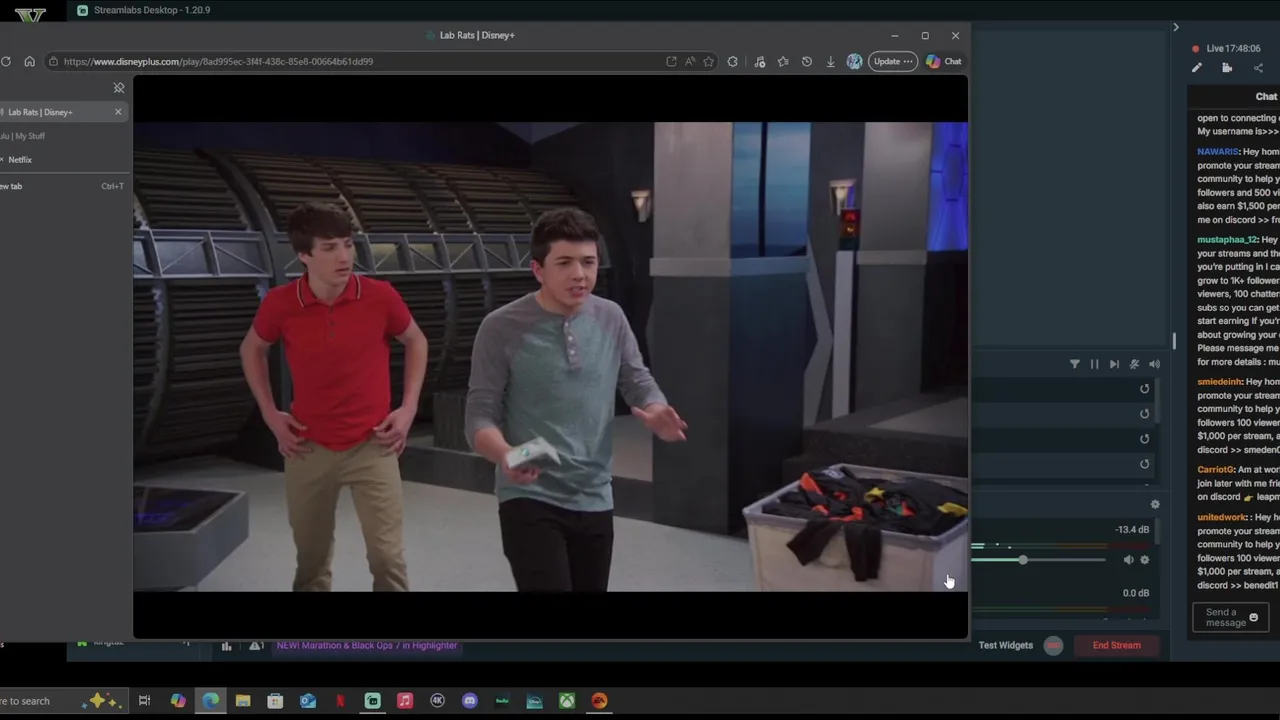Collapse the Streamlabs chat panel chevron
This screenshot has height=720, width=1280.
click(x=1176, y=27)
